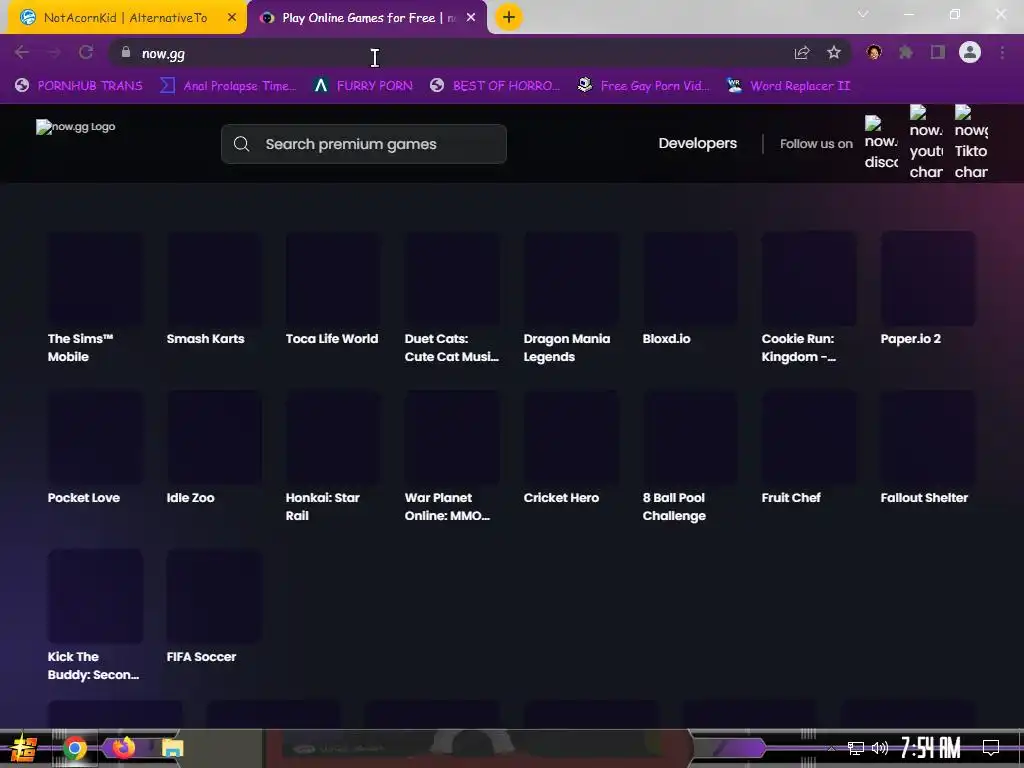This screenshot has width=1024, height=768.
Task: Click the Bloxd.io game title
Action: (x=666, y=338)
